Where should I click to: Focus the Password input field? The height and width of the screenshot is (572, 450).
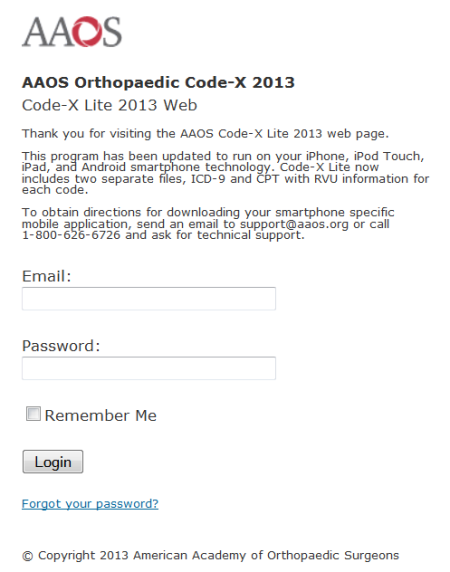pos(149,368)
